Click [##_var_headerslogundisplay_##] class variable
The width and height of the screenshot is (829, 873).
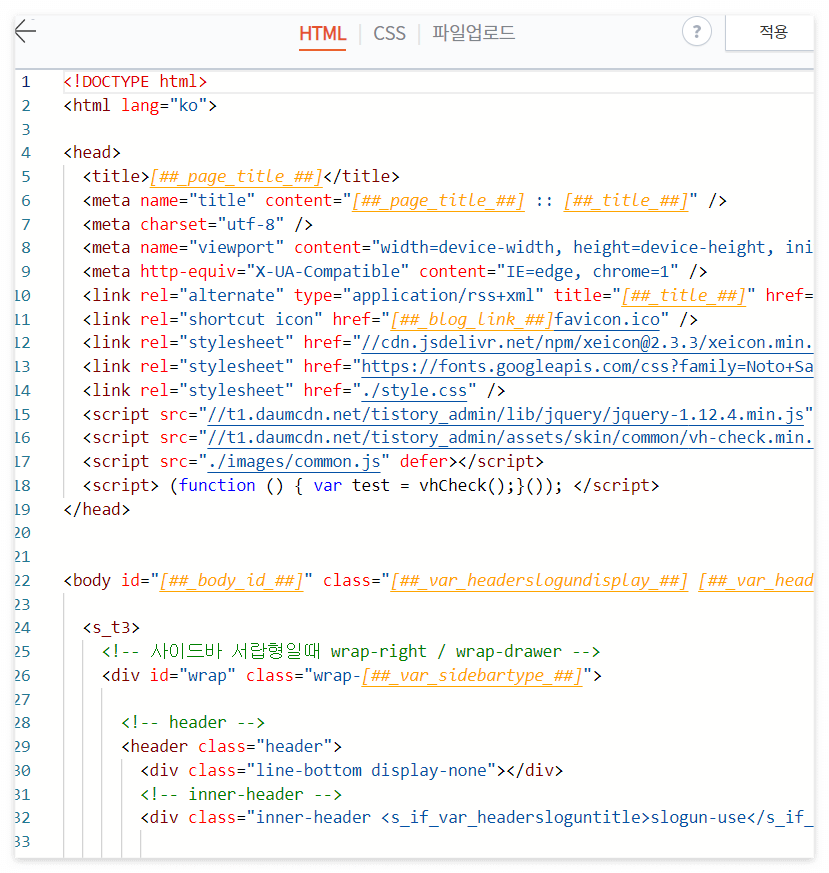click(539, 581)
